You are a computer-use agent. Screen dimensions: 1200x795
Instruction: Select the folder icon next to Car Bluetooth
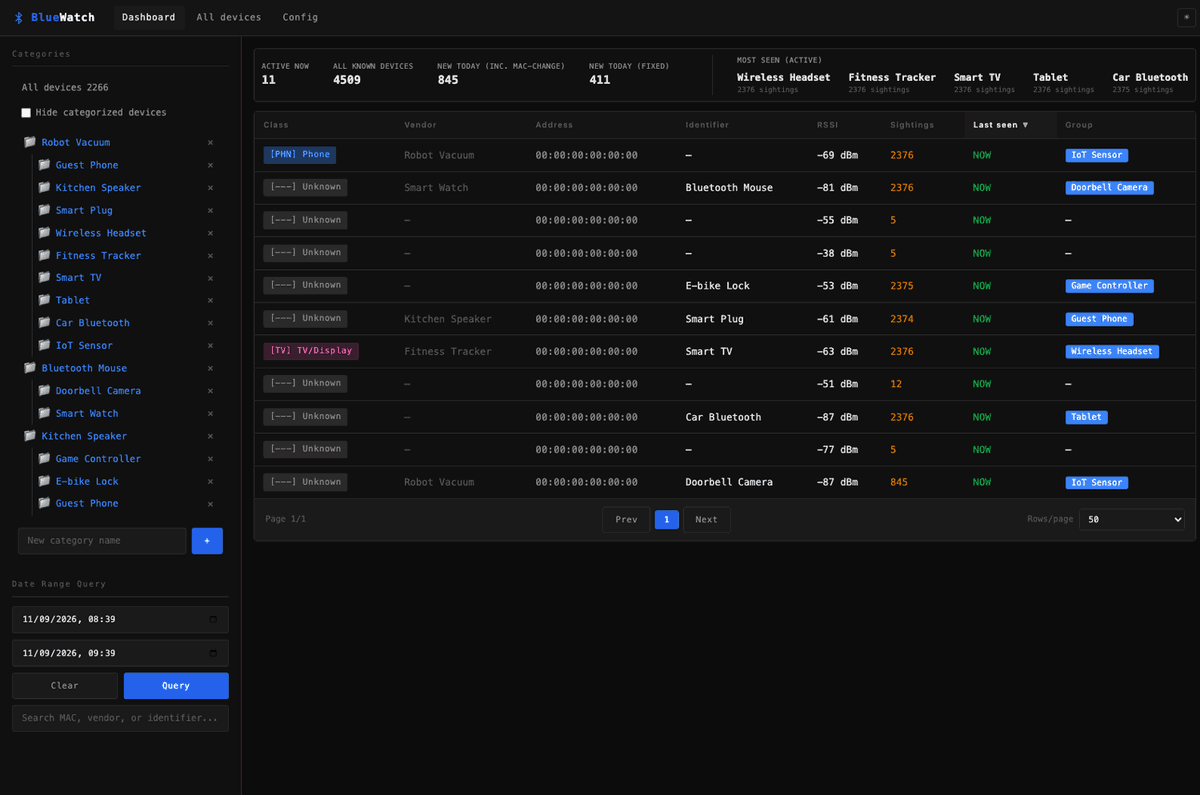coord(44,323)
